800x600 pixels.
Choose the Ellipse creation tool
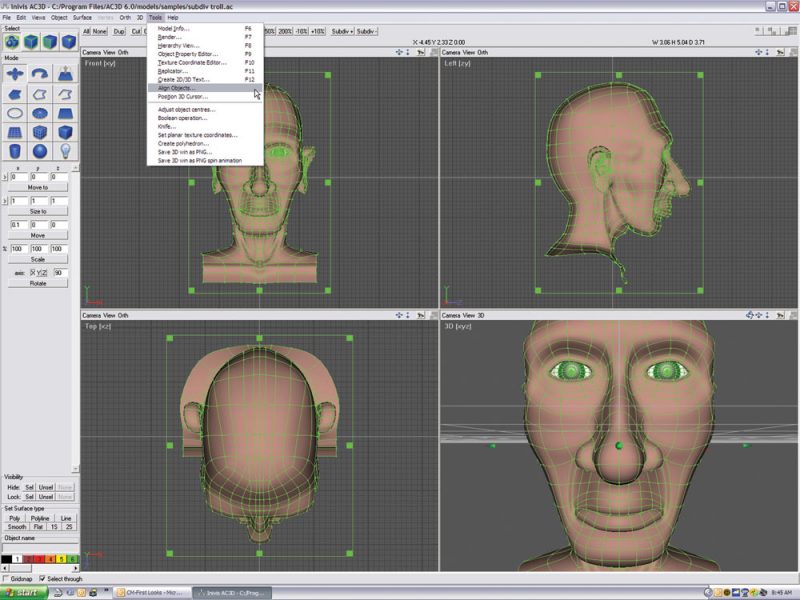click(15, 113)
